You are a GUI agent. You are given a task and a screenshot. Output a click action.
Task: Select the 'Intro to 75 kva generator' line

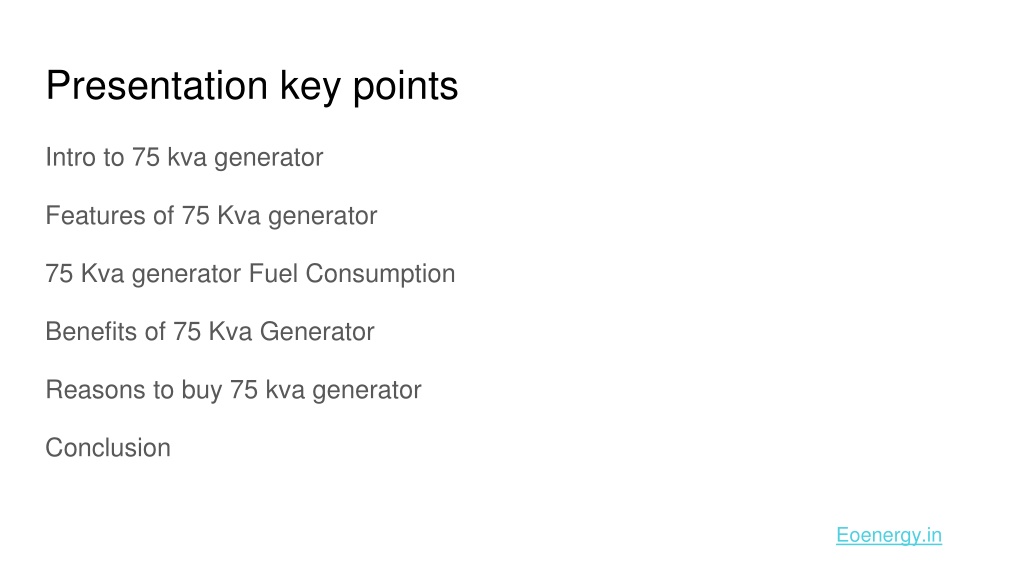(x=184, y=158)
